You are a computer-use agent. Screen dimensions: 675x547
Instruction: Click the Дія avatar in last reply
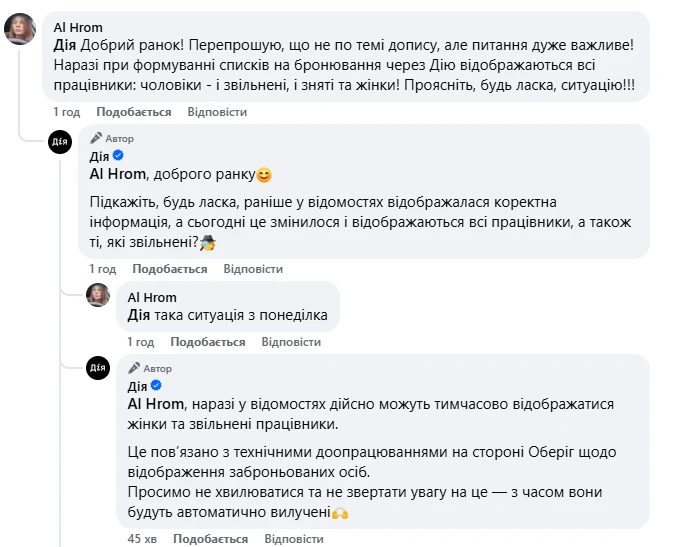(98, 368)
